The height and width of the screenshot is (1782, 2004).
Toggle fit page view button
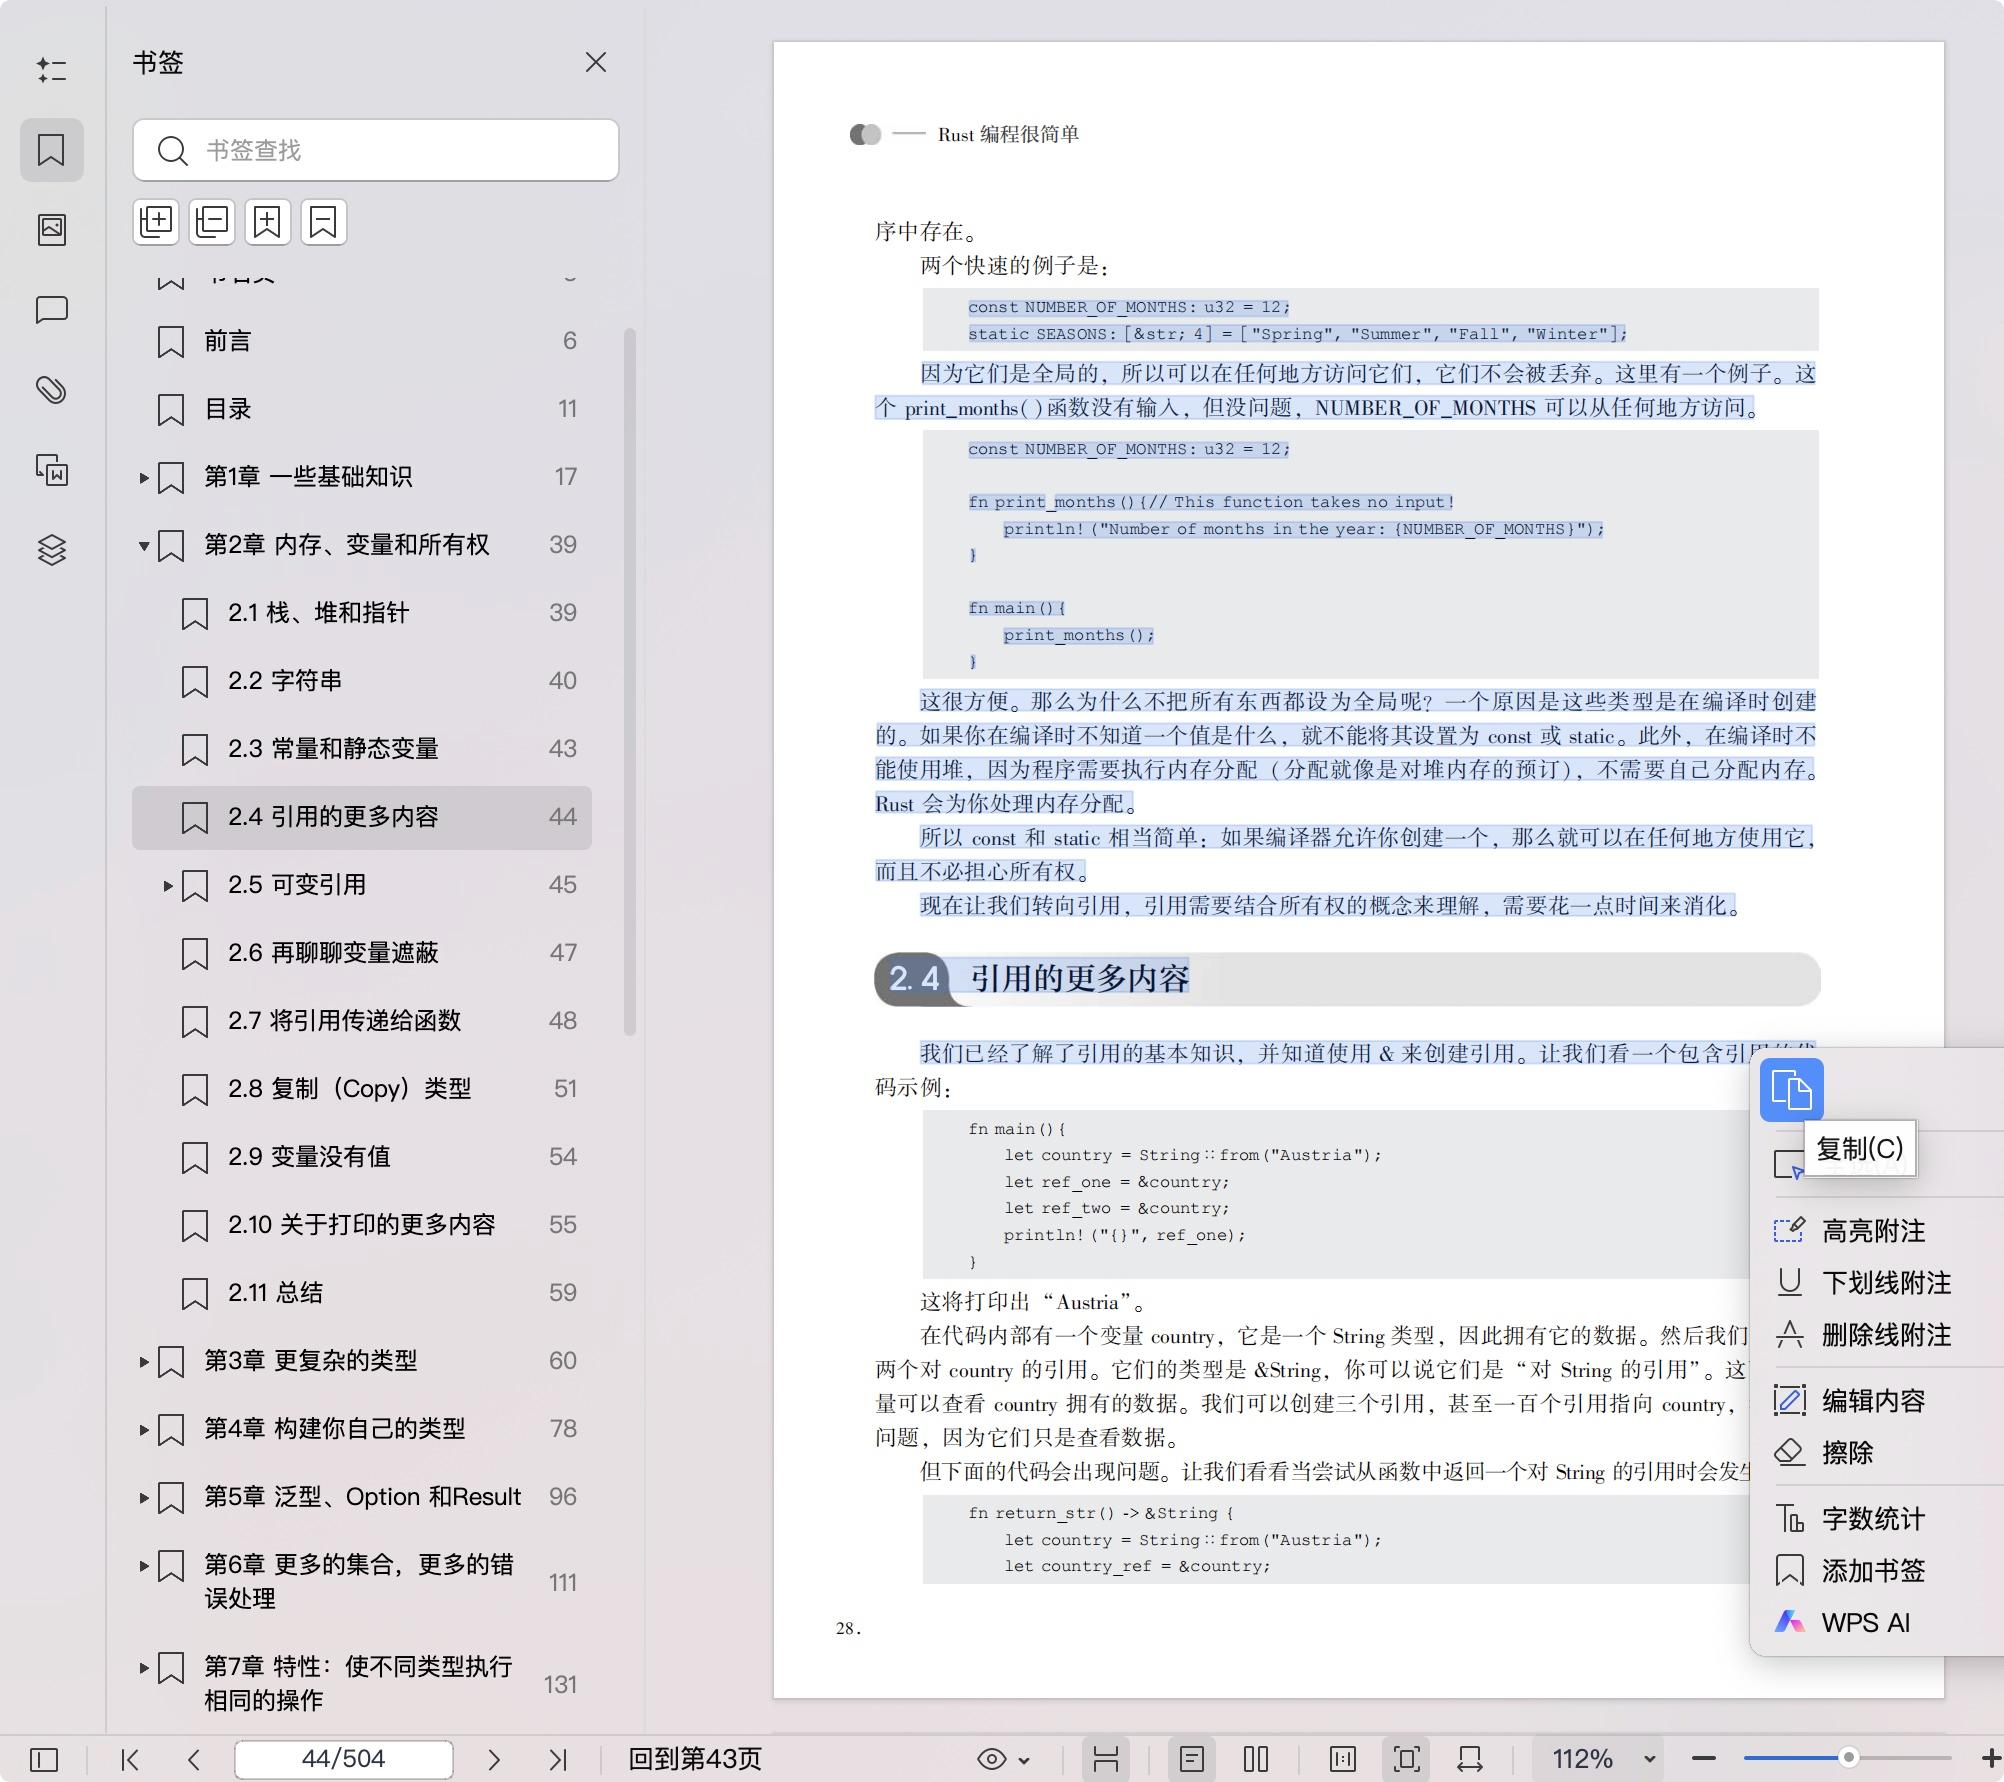[1406, 1759]
